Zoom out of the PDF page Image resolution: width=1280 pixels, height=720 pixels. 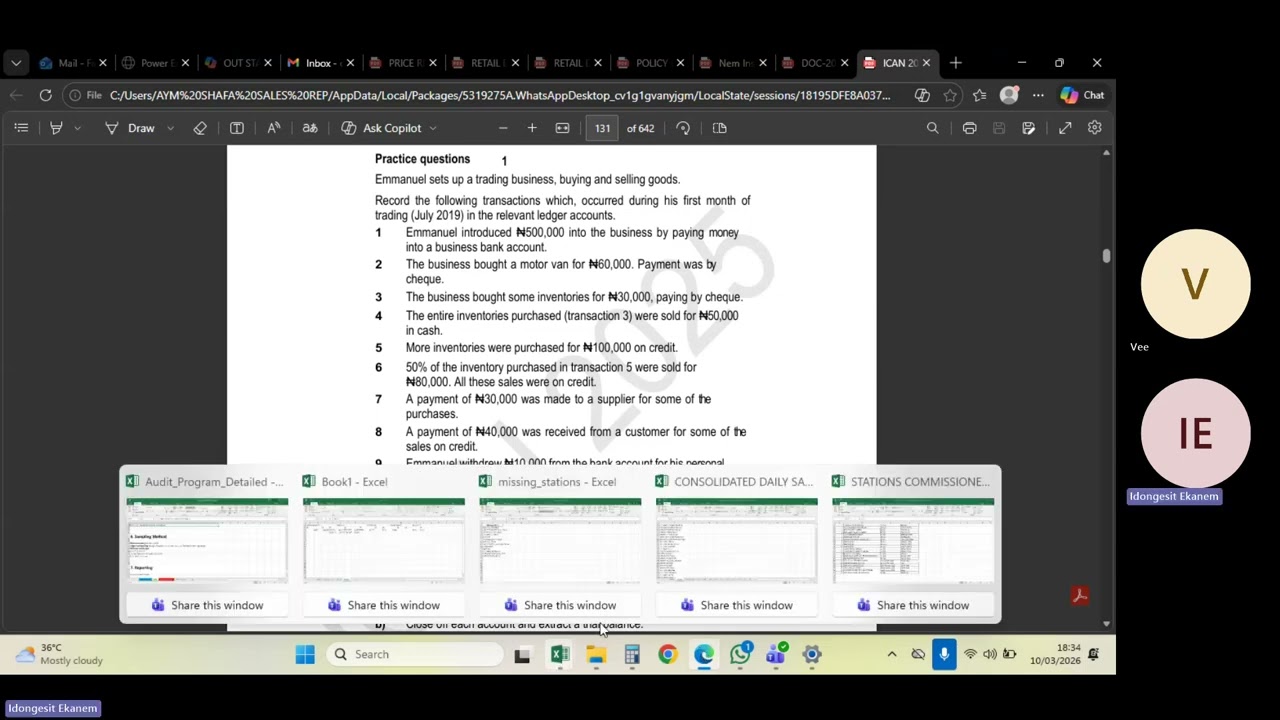point(503,128)
